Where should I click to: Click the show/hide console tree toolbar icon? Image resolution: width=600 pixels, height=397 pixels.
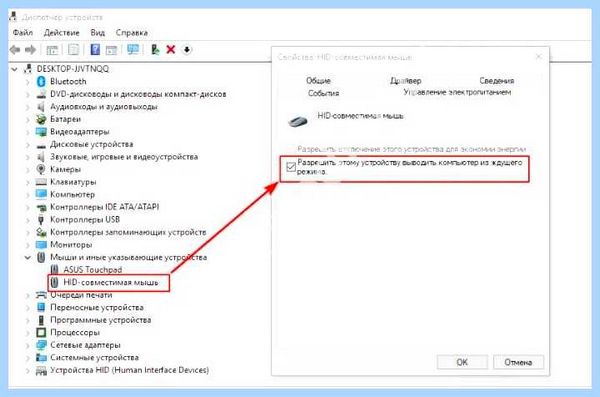(x=52, y=49)
